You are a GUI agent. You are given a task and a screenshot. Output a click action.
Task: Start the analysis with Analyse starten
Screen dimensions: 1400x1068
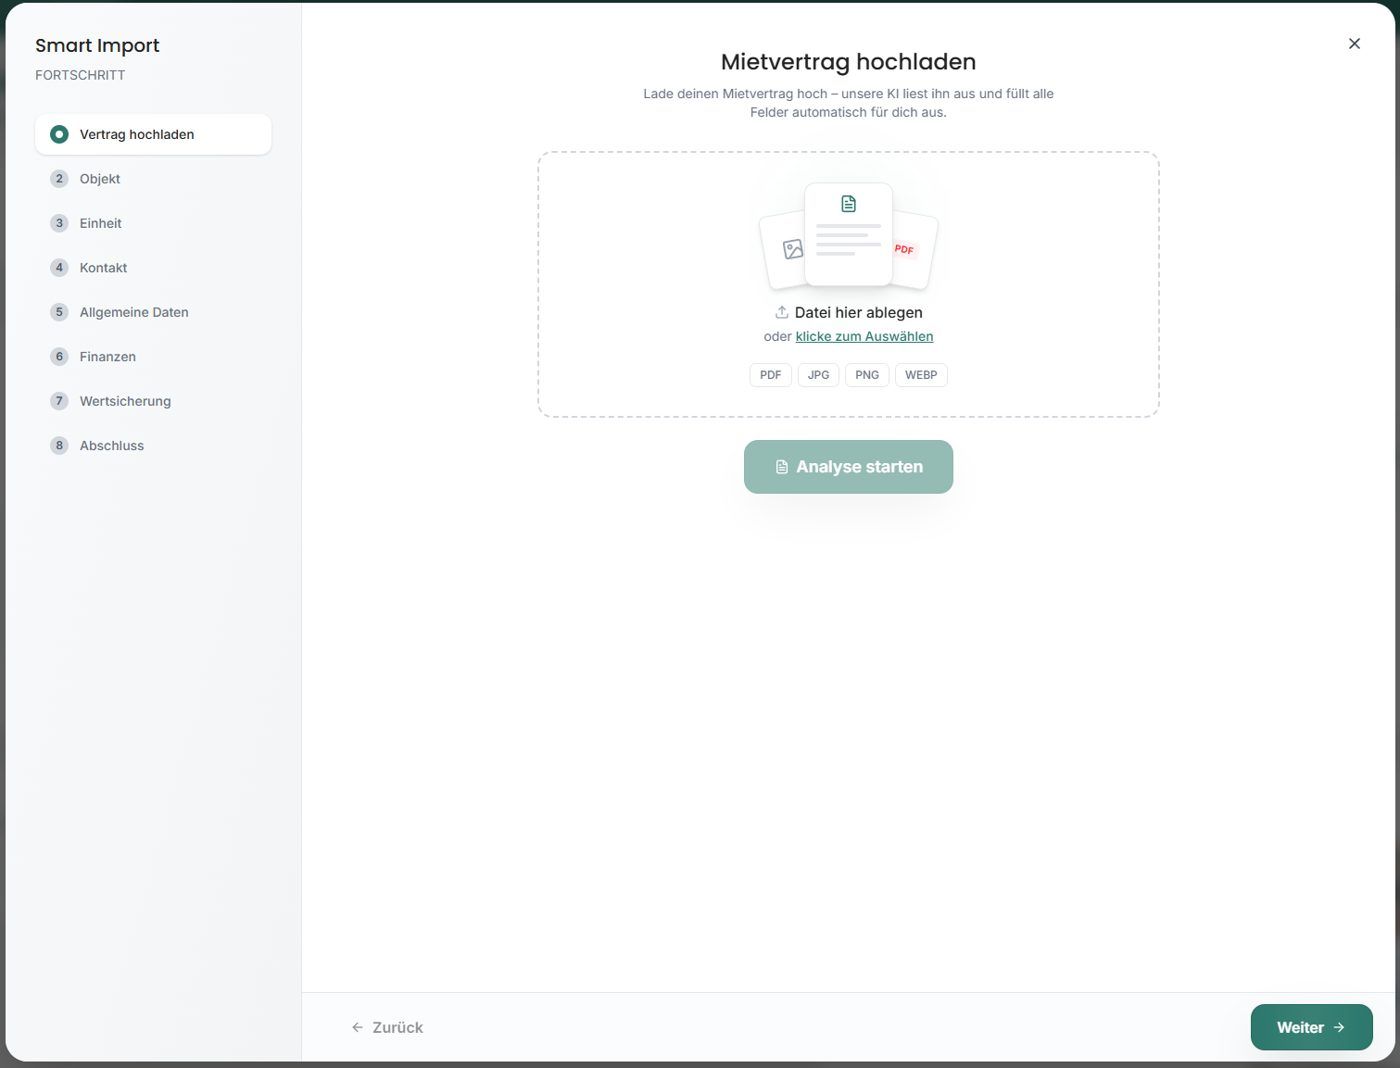click(x=848, y=467)
